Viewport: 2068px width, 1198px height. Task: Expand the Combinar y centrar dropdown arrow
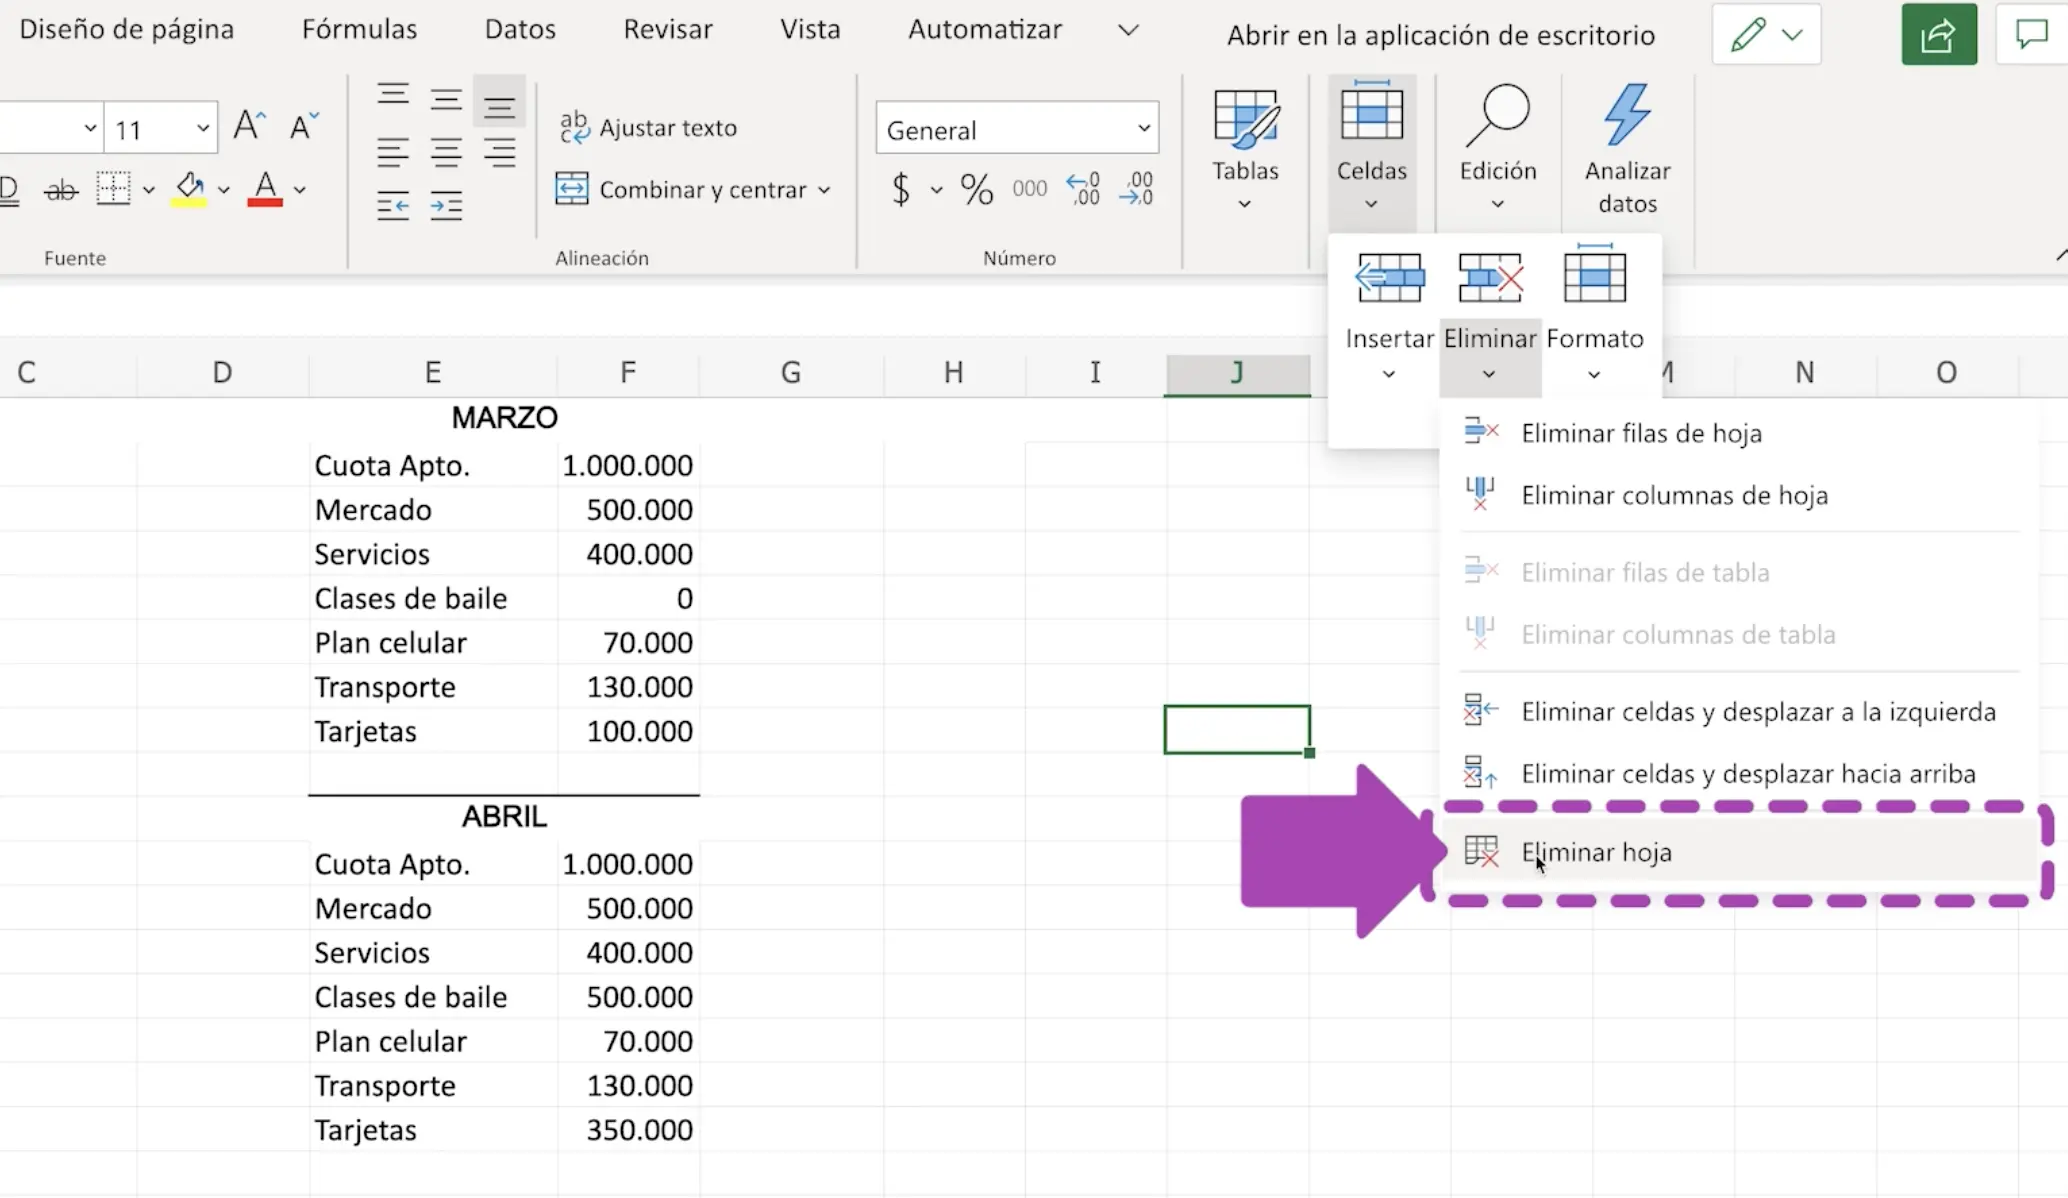[x=824, y=190]
